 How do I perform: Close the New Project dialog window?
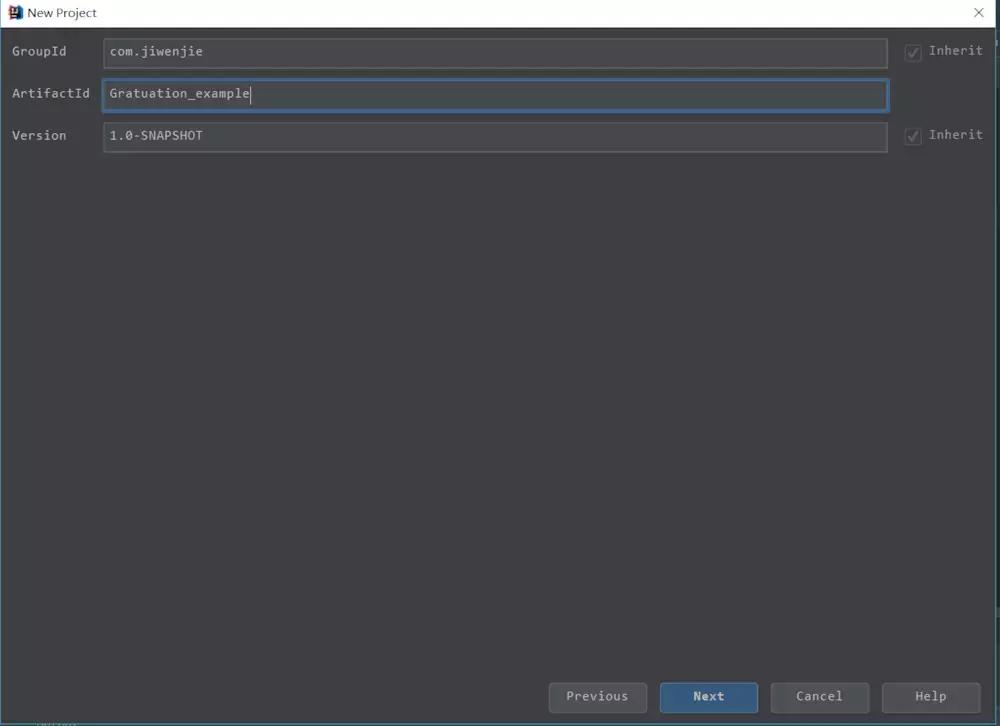tap(979, 13)
